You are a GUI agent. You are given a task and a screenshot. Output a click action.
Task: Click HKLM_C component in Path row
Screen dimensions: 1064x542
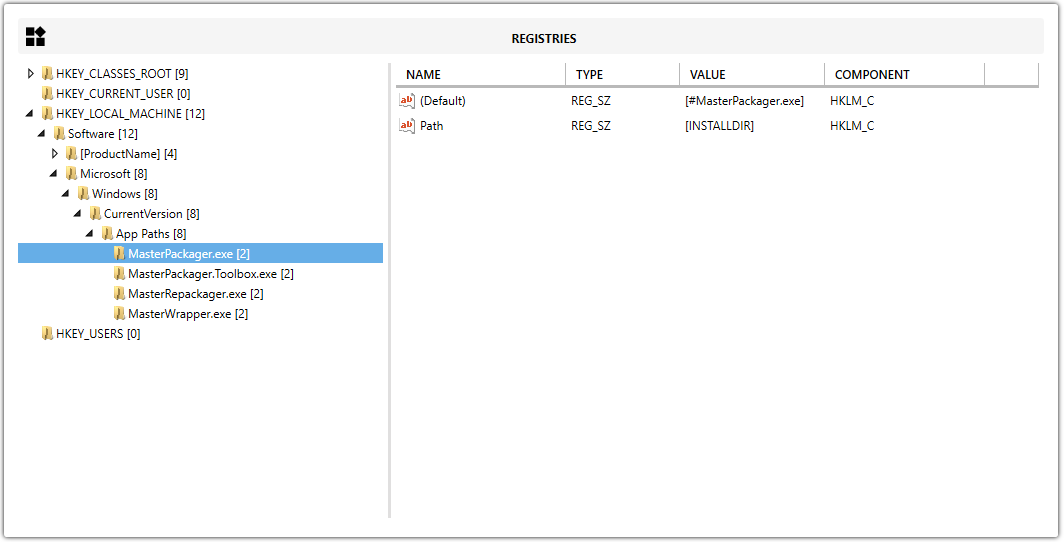[852, 125]
